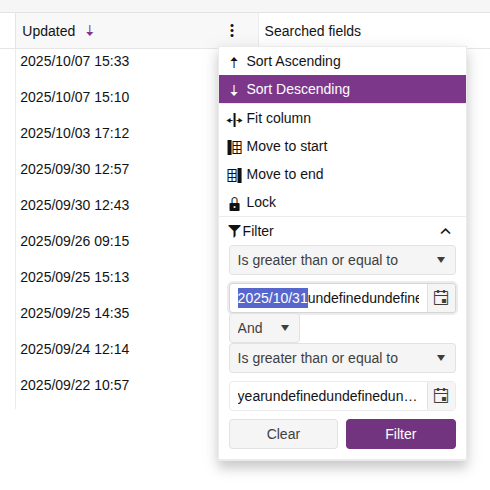The image size is (490, 490).
Task: Open calendar picker for second filter date
Action: pyautogui.click(x=441, y=396)
